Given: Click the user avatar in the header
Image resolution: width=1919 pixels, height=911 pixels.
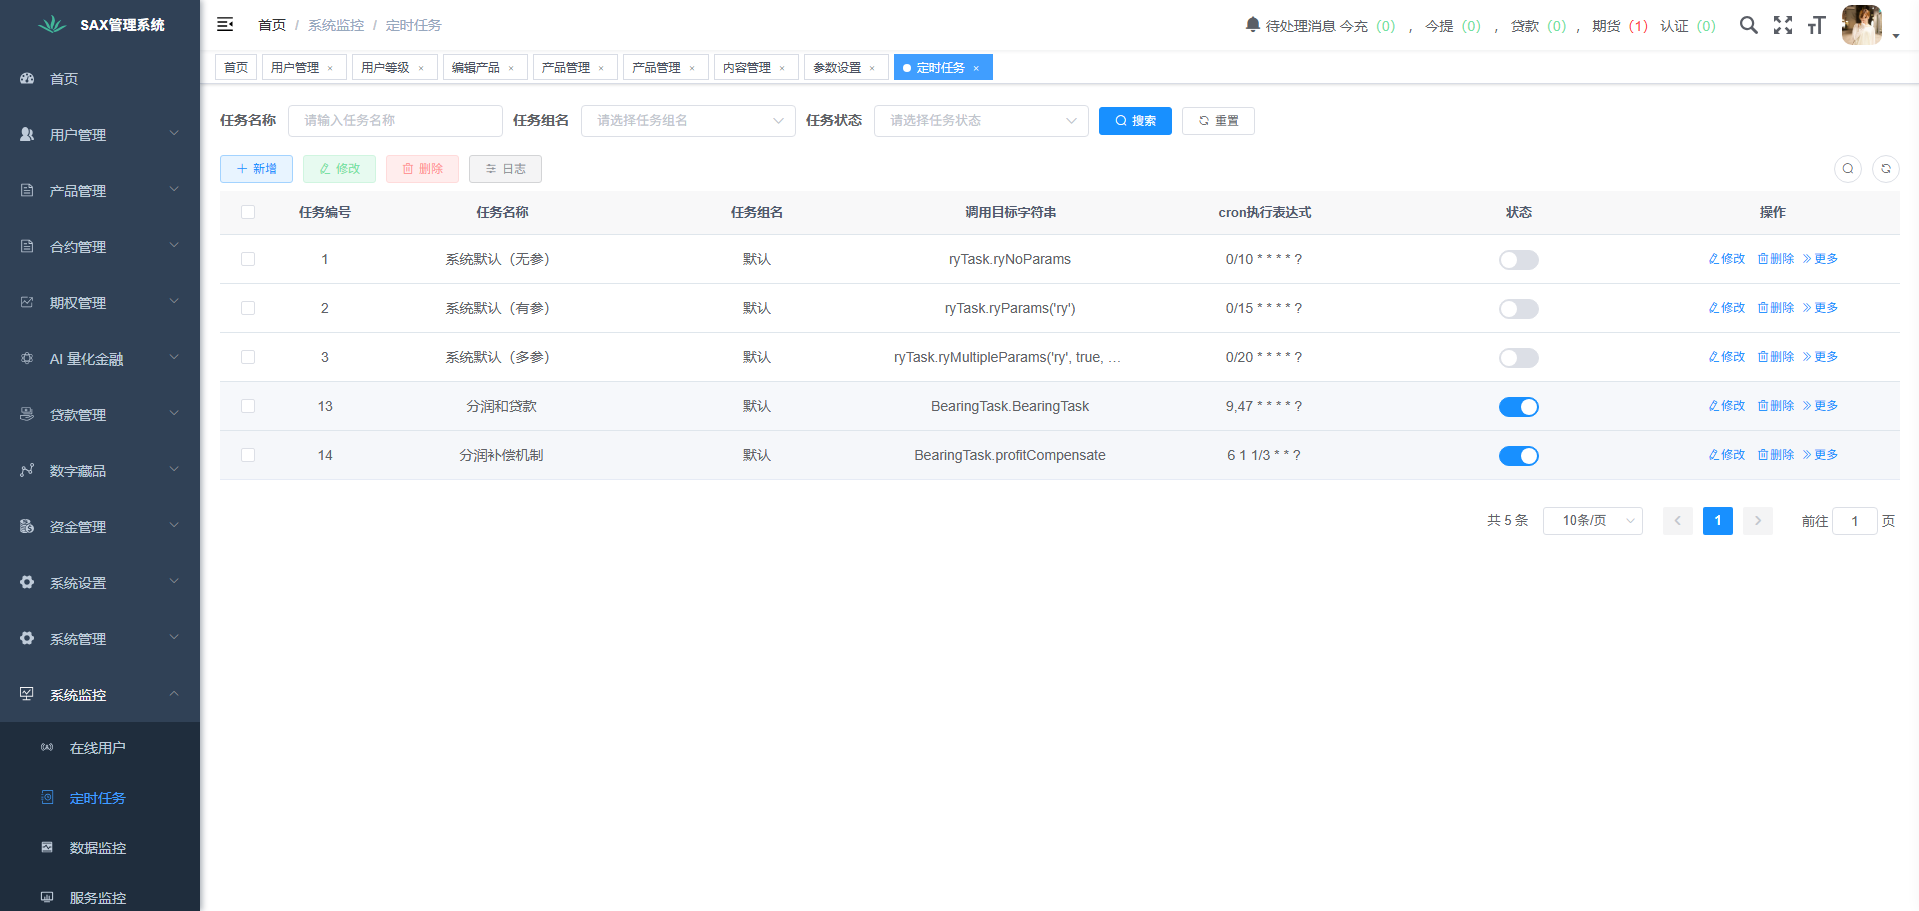Looking at the screenshot, I should coord(1861,25).
